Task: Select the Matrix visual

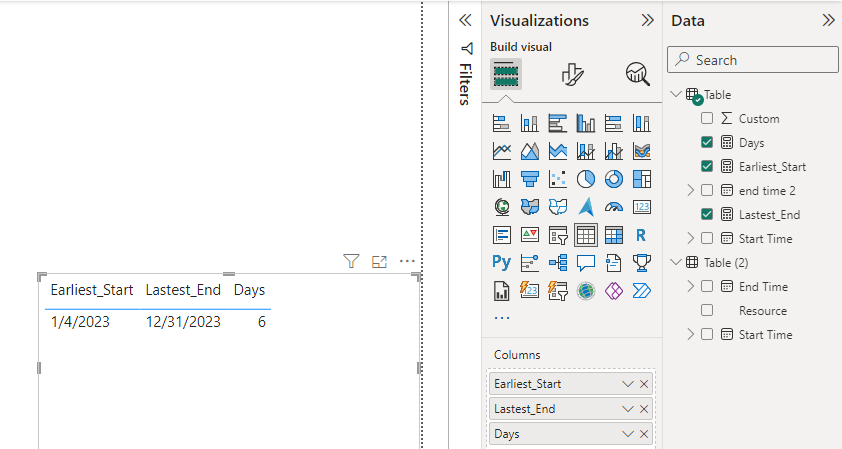Action: click(614, 235)
